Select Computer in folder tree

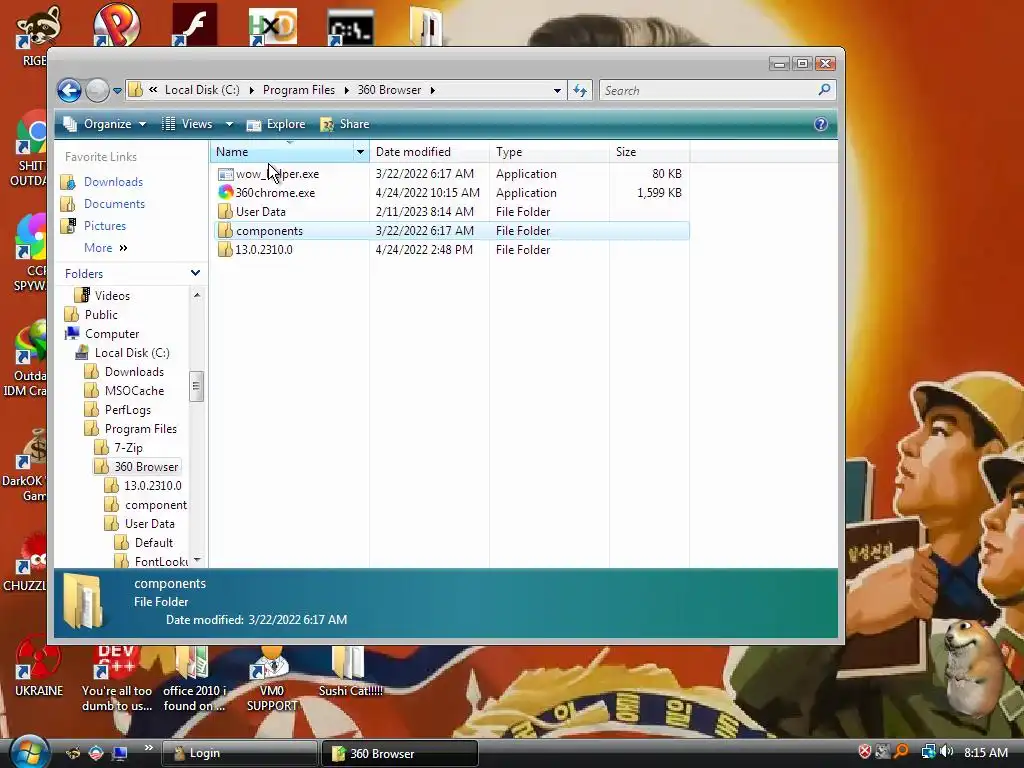coord(112,334)
